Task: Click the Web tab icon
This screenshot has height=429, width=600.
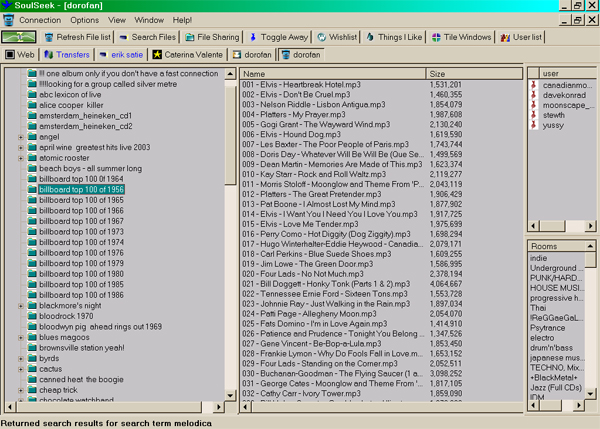Action: (10, 55)
